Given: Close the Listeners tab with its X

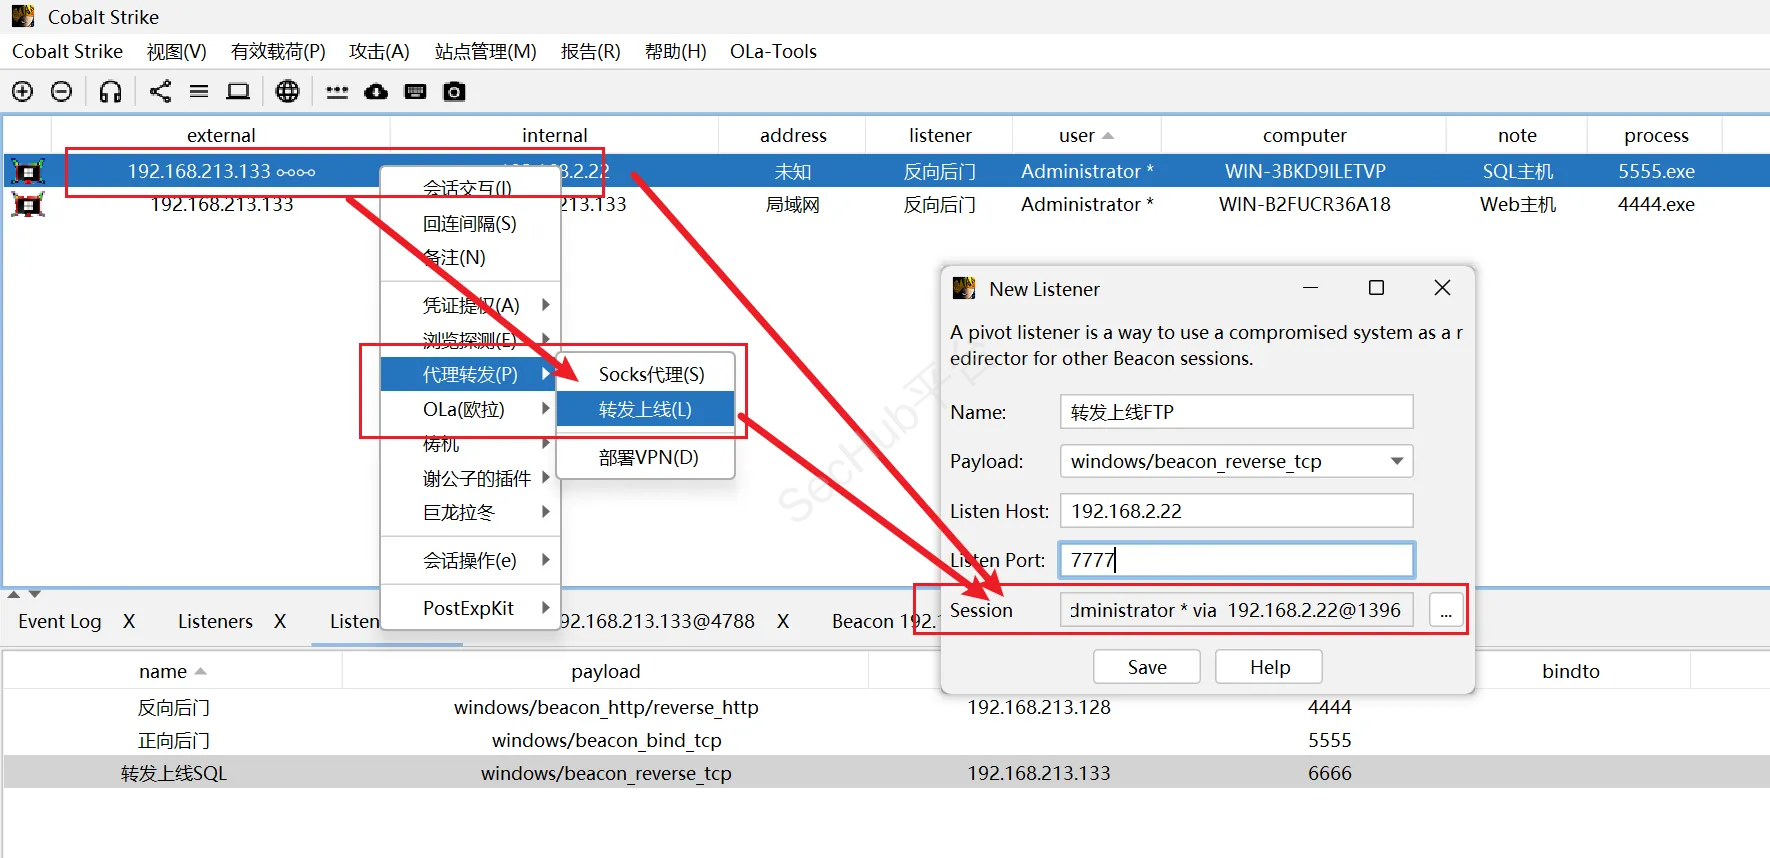Looking at the screenshot, I should pyautogui.click(x=280, y=621).
